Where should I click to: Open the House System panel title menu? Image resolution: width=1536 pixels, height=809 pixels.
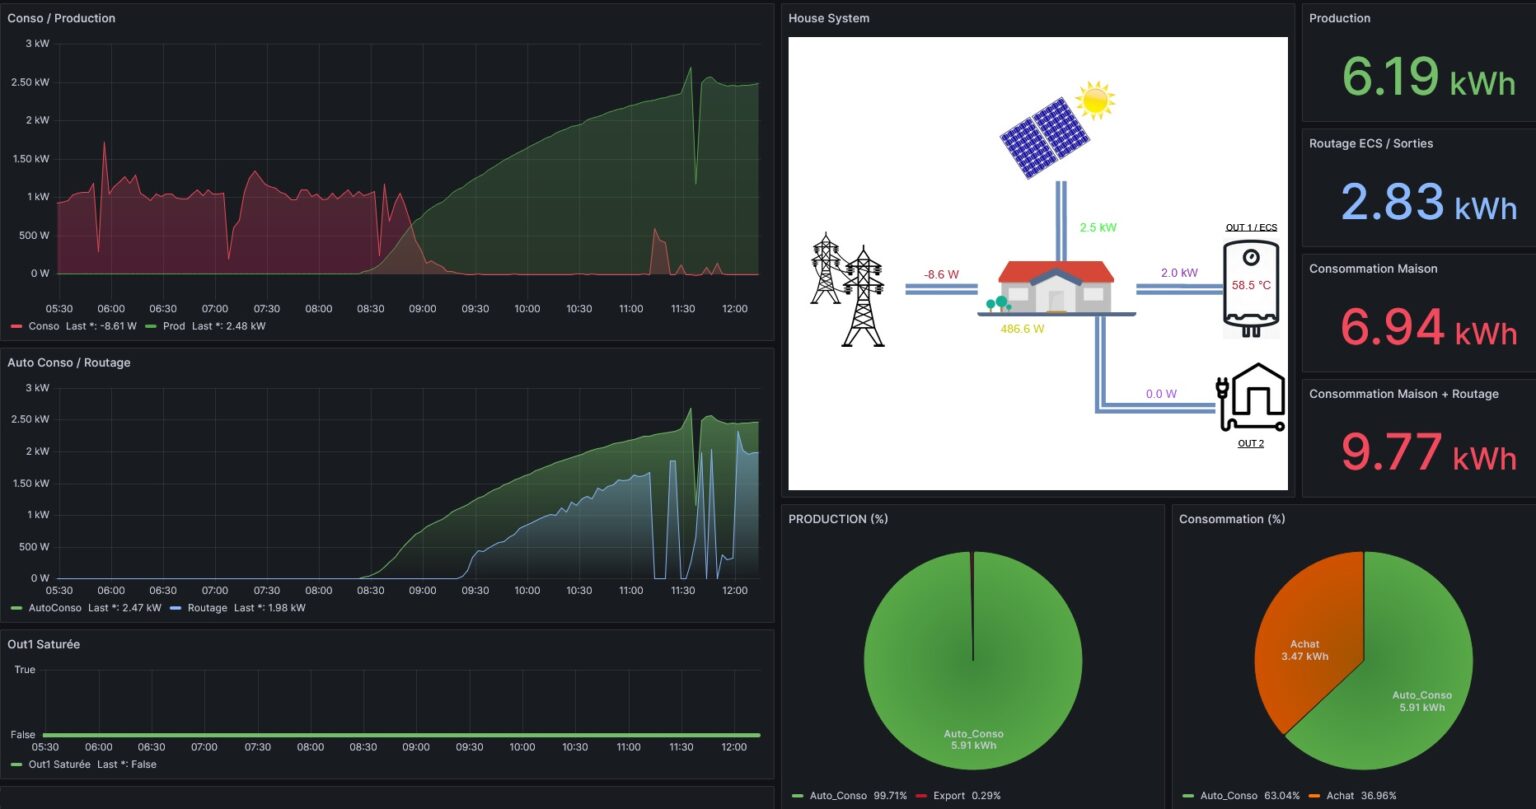(828, 18)
